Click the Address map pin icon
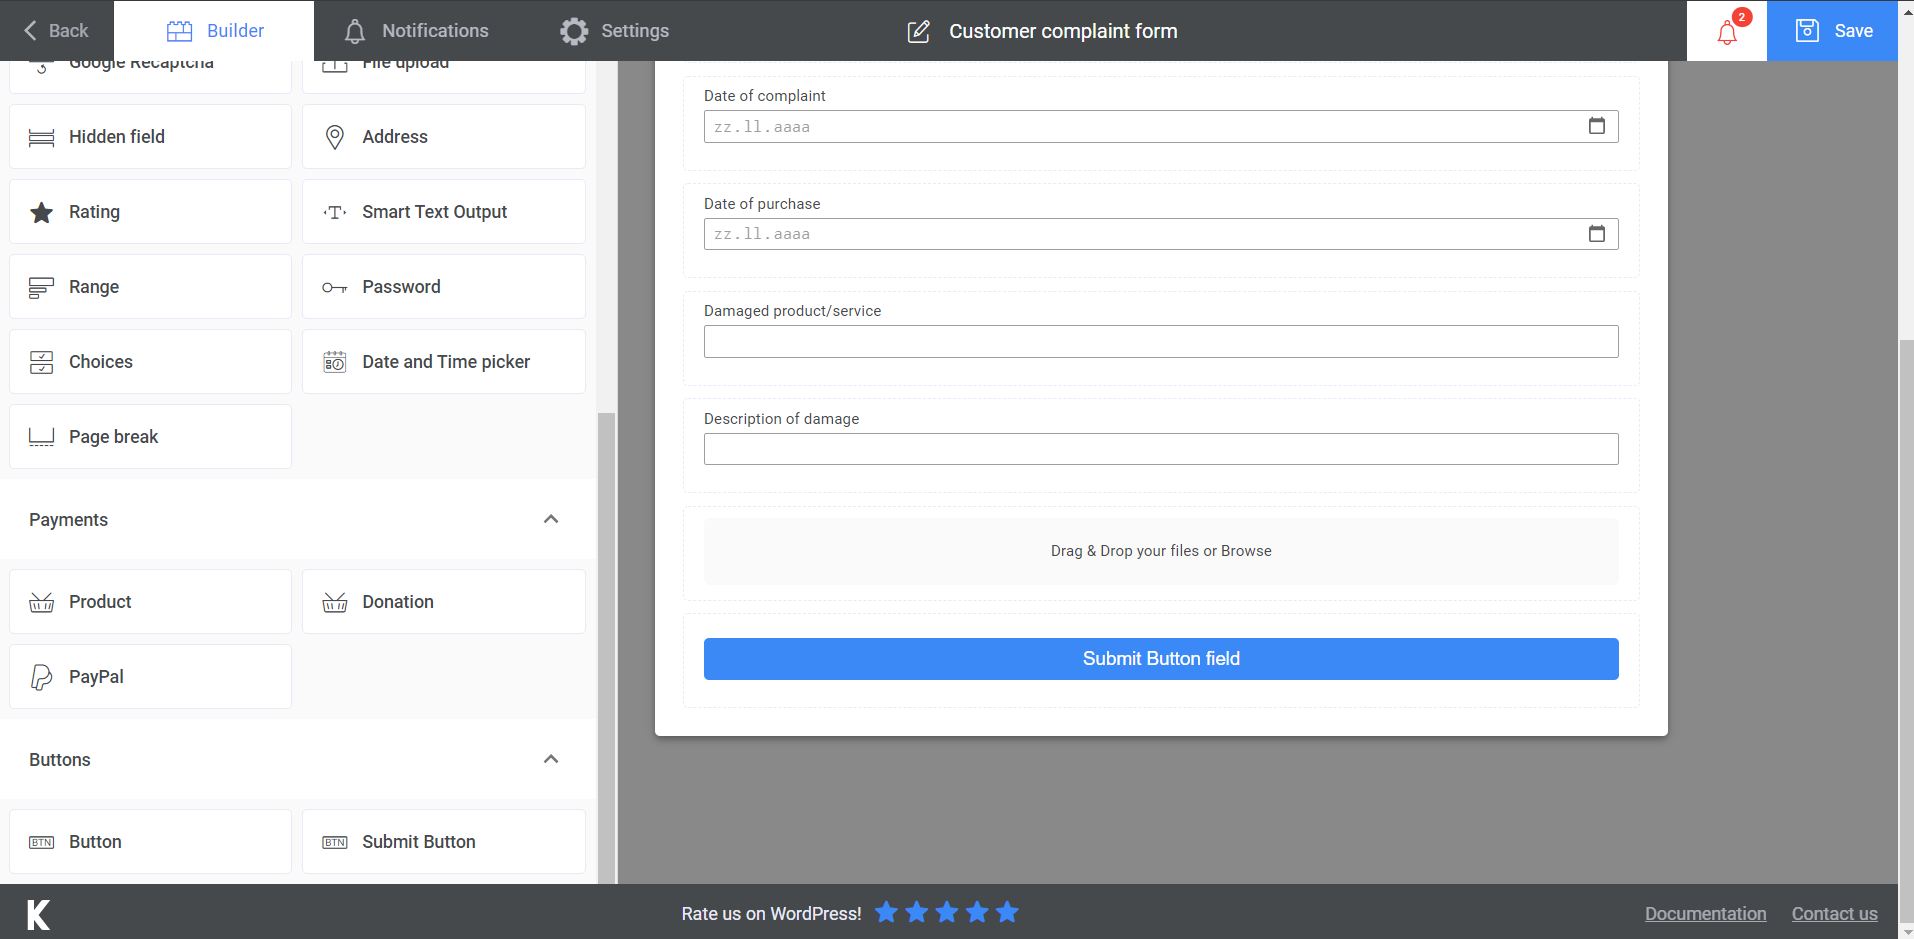Viewport: 1914px width, 939px height. [335, 136]
